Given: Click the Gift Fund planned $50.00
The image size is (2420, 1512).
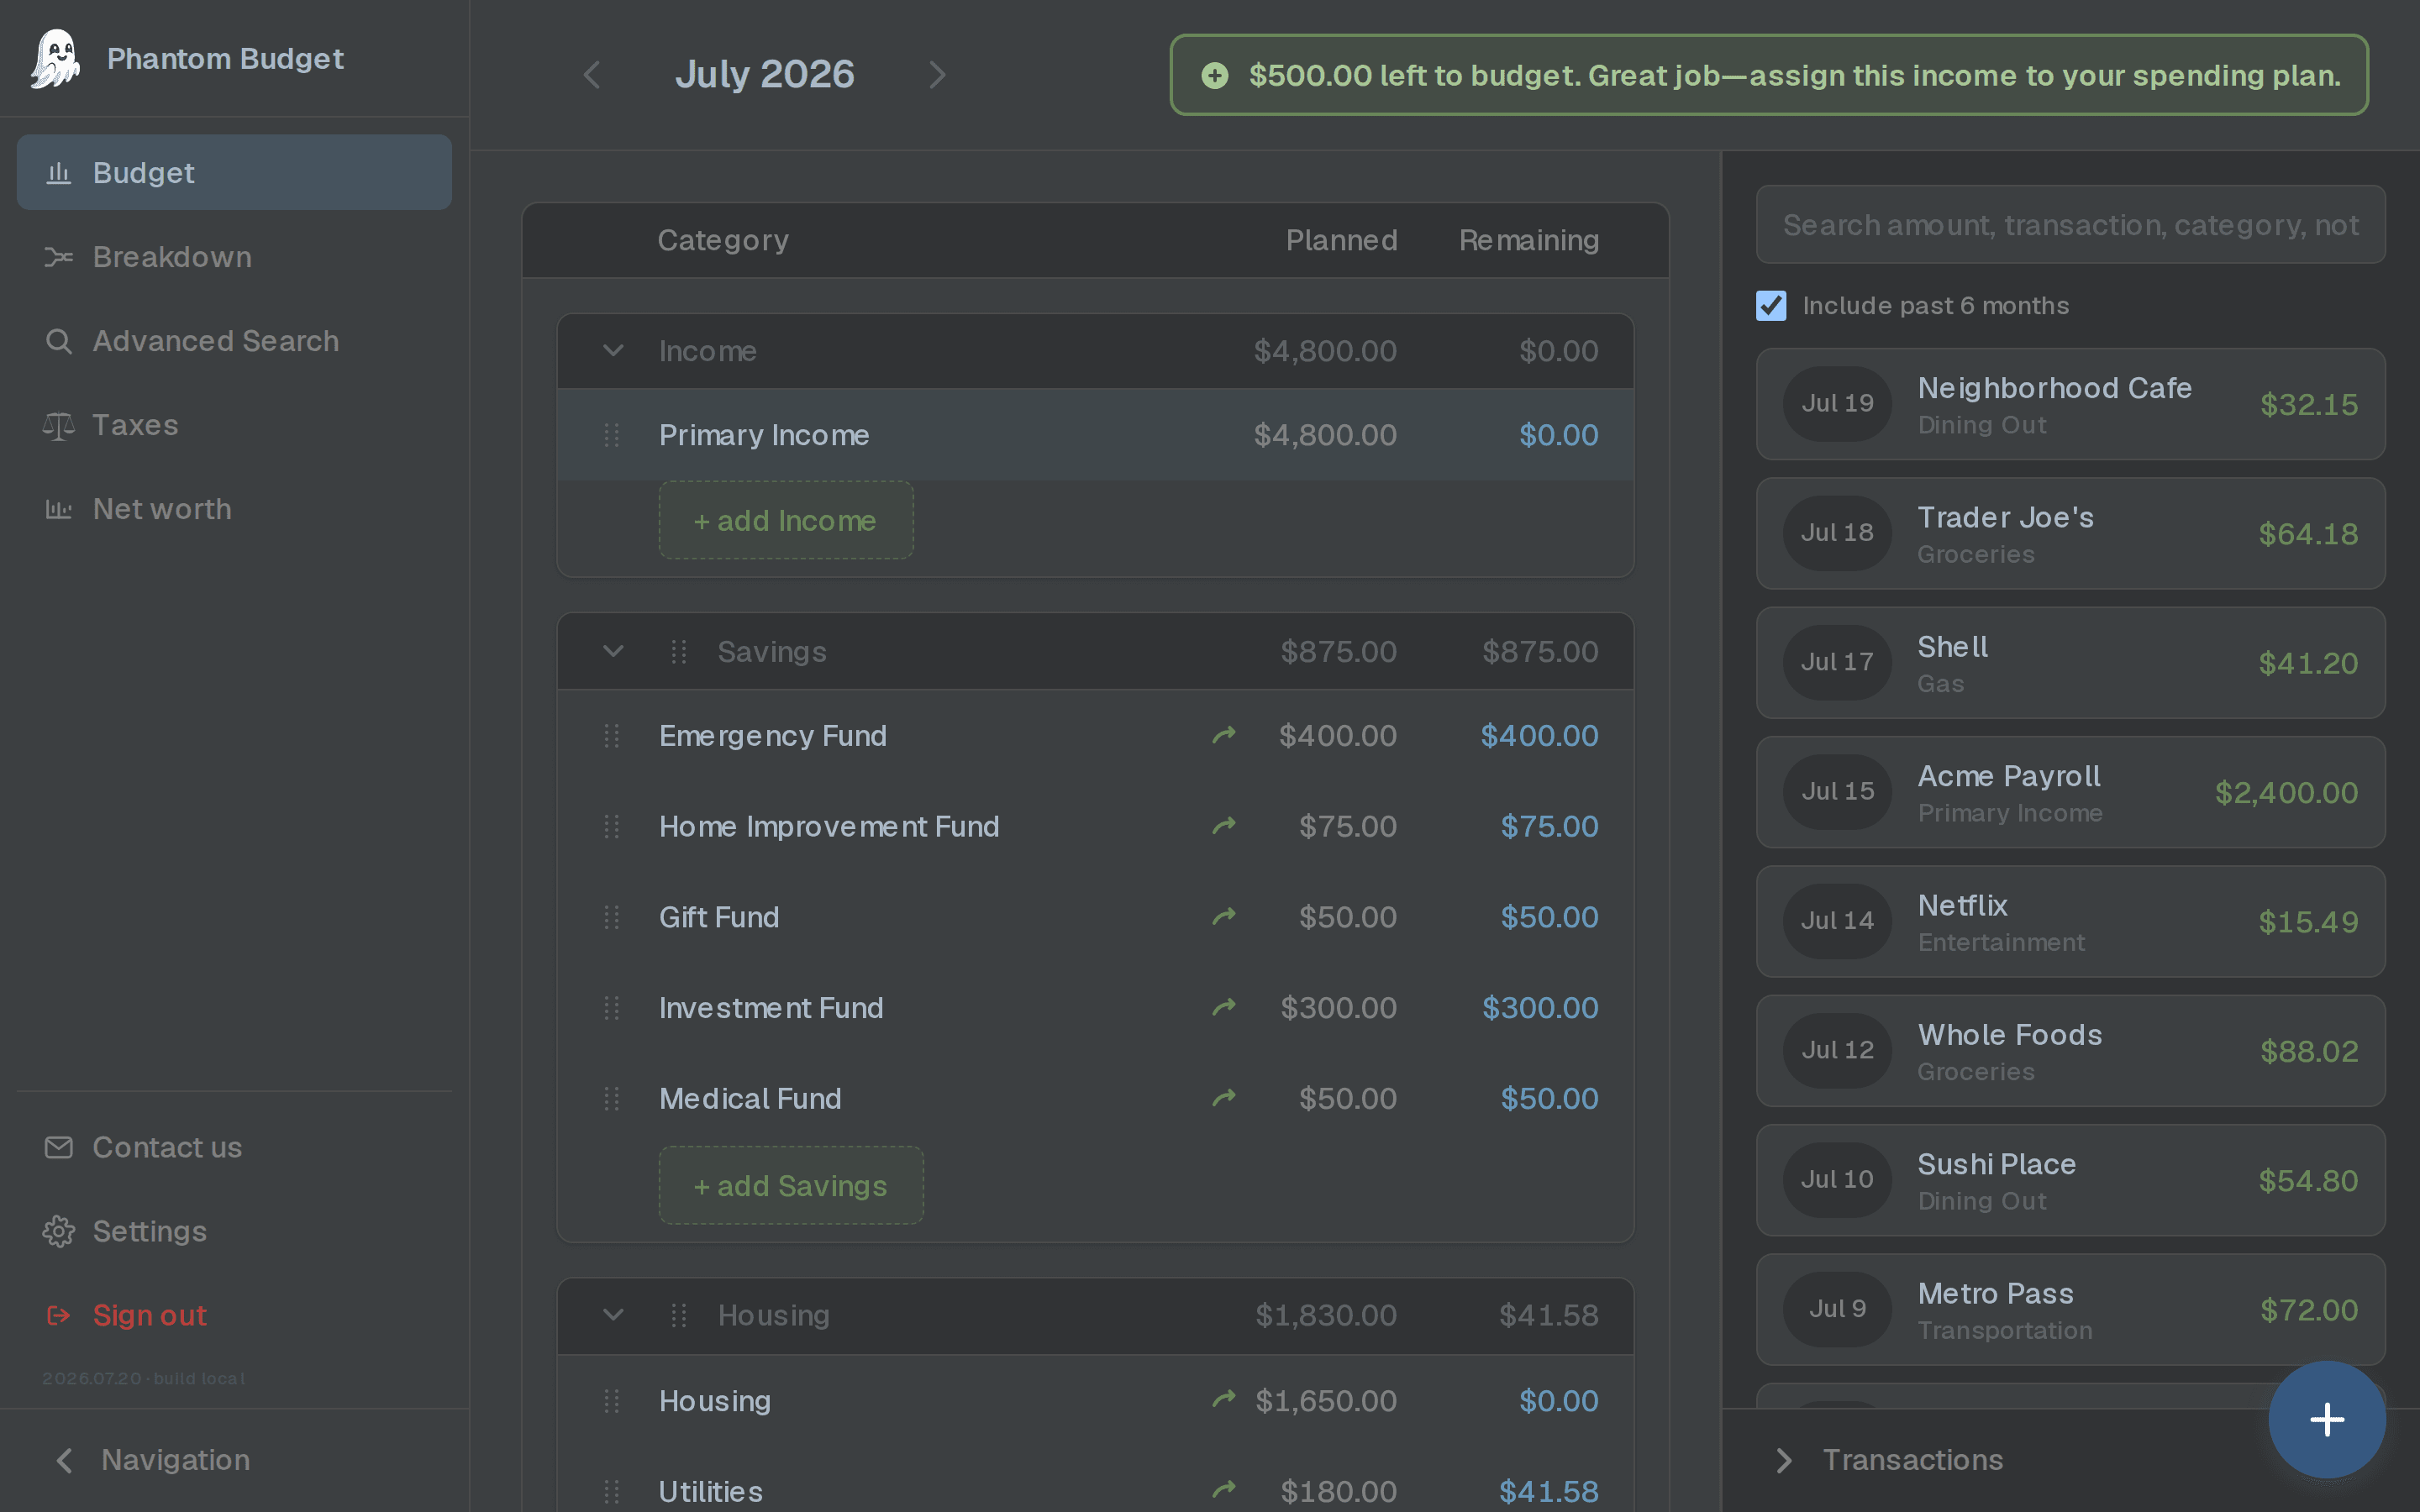Looking at the screenshot, I should tap(1348, 918).
